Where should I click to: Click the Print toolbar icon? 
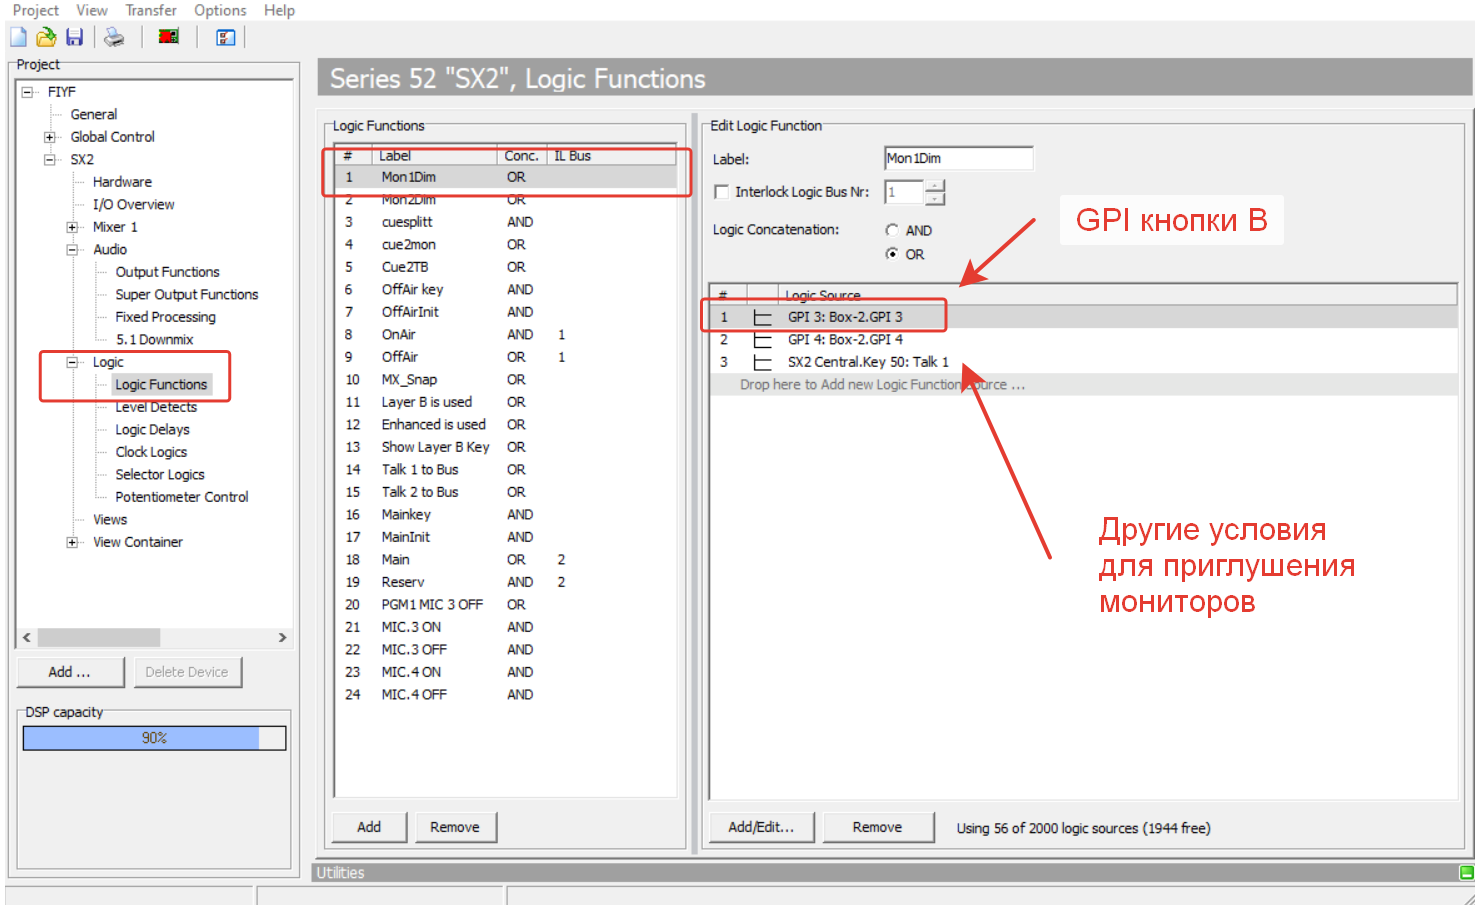(114, 37)
